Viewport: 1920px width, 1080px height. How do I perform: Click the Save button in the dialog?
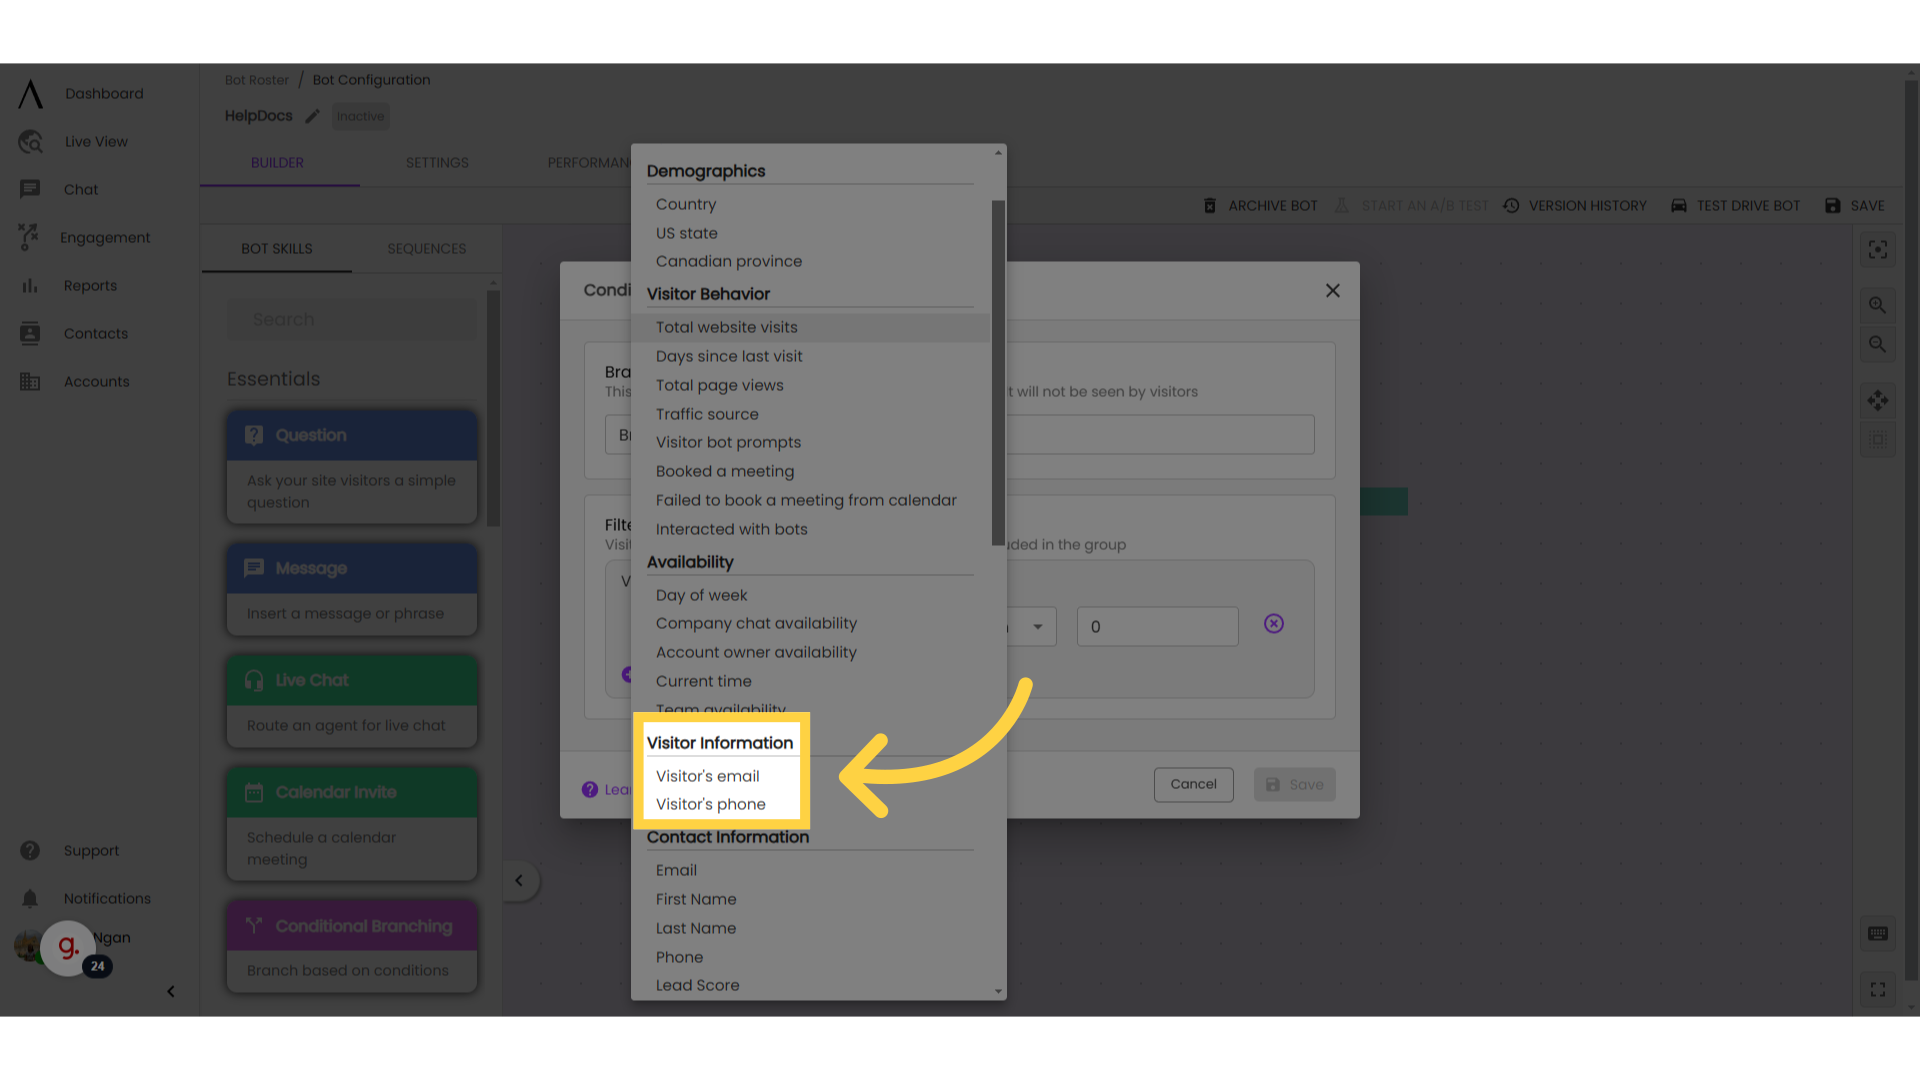tap(1295, 783)
